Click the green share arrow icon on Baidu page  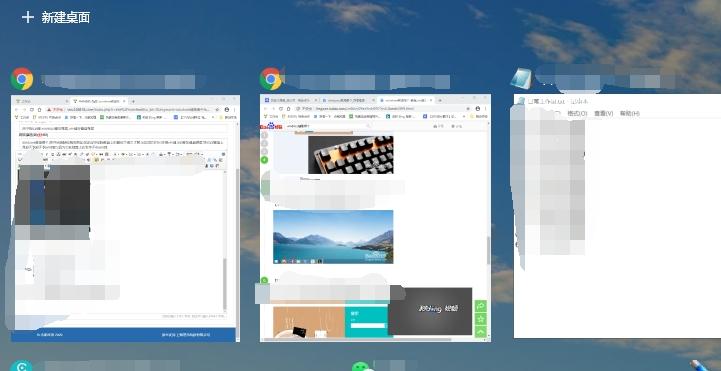tap(481, 306)
